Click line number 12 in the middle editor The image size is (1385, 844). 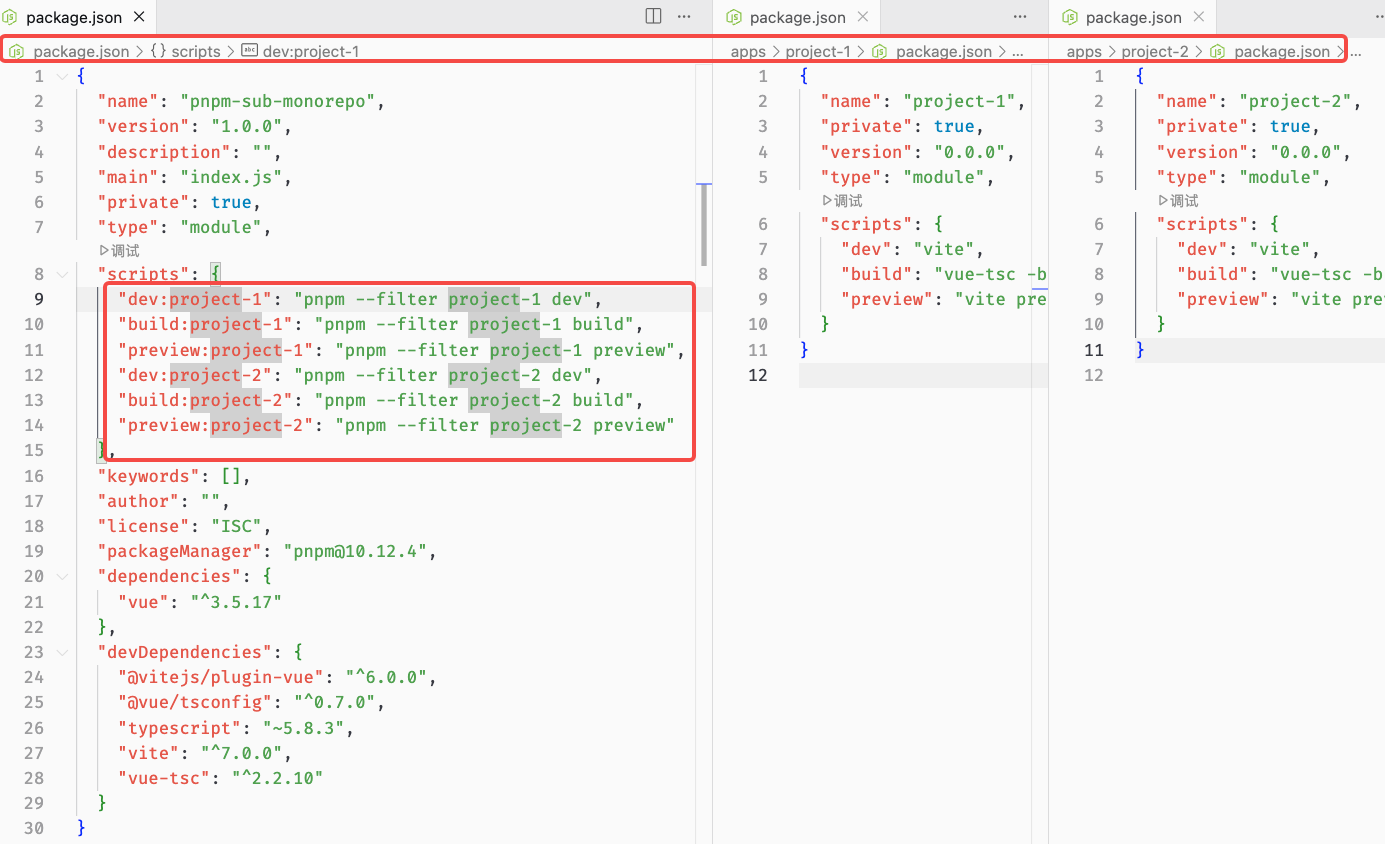pyautogui.click(x=758, y=375)
